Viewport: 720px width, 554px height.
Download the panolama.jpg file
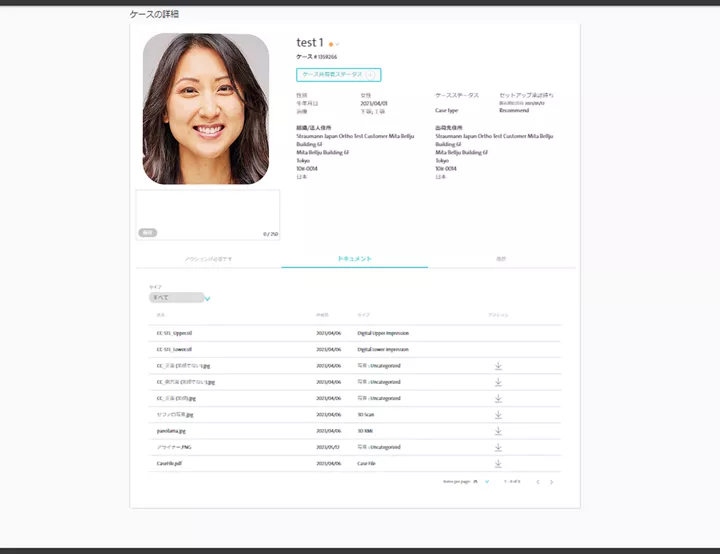click(x=498, y=431)
